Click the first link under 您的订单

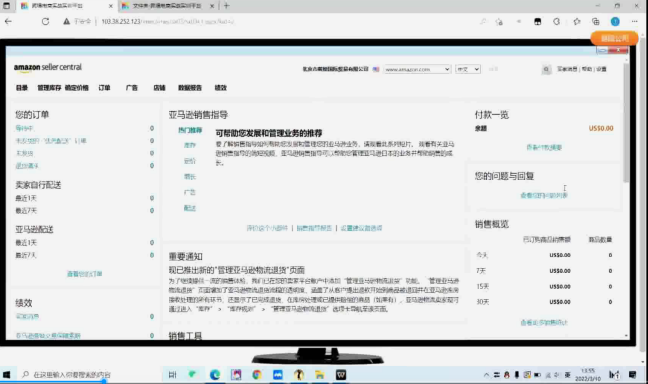coord(24,129)
